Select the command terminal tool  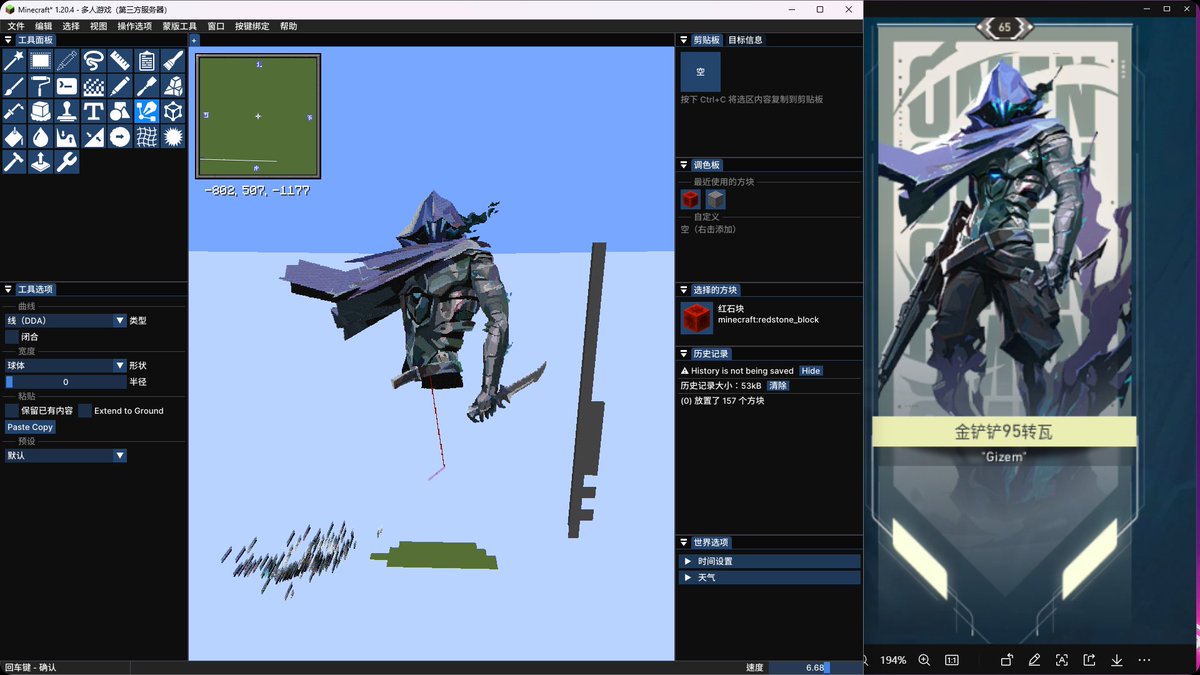(x=67, y=85)
